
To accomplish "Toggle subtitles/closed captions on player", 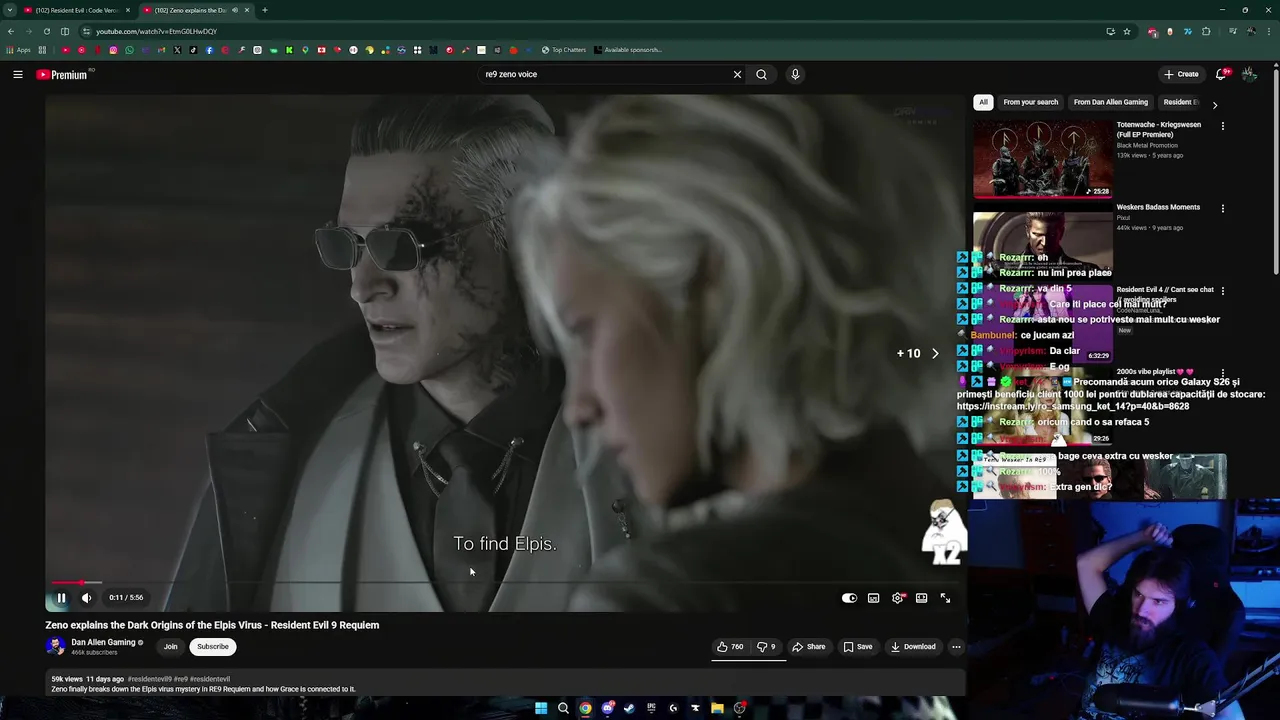I will [873, 598].
